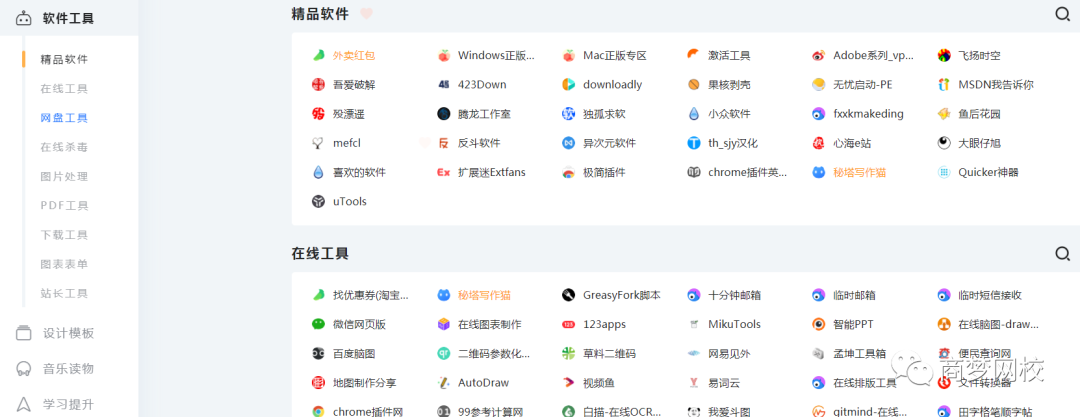
Task: Open the 地图制作分享 link
Action: [x=364, y=383]
